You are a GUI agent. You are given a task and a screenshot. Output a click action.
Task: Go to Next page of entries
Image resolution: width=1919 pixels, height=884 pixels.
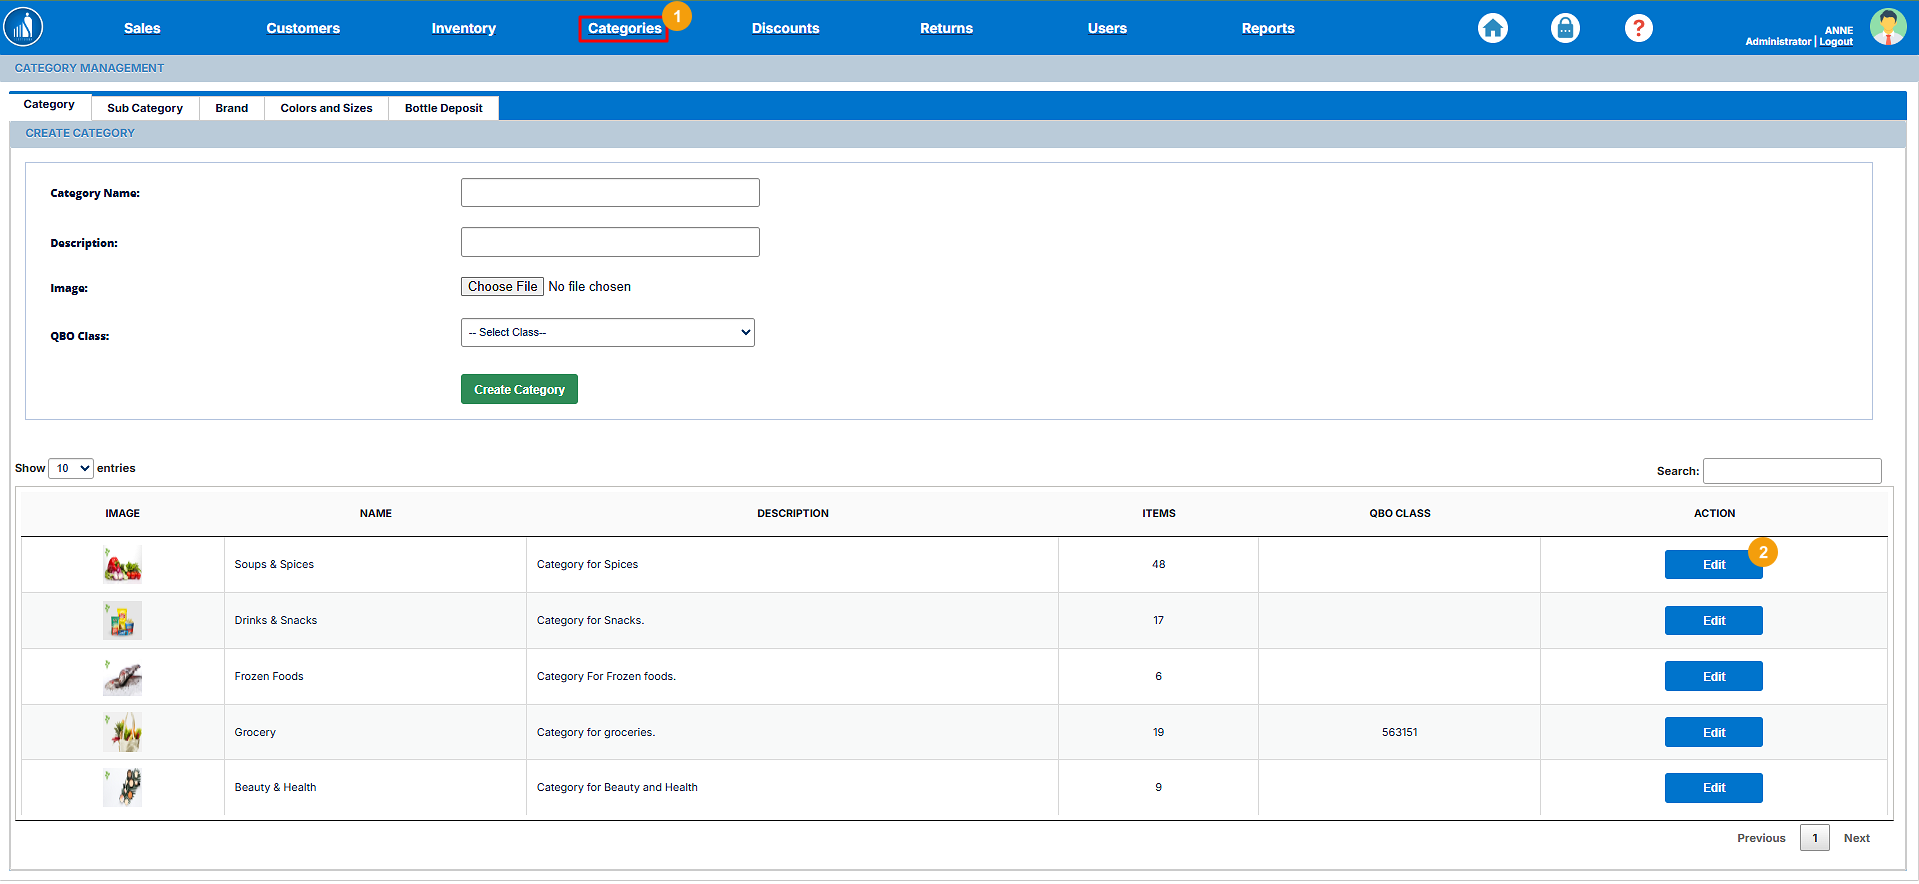pos(1856,838)
